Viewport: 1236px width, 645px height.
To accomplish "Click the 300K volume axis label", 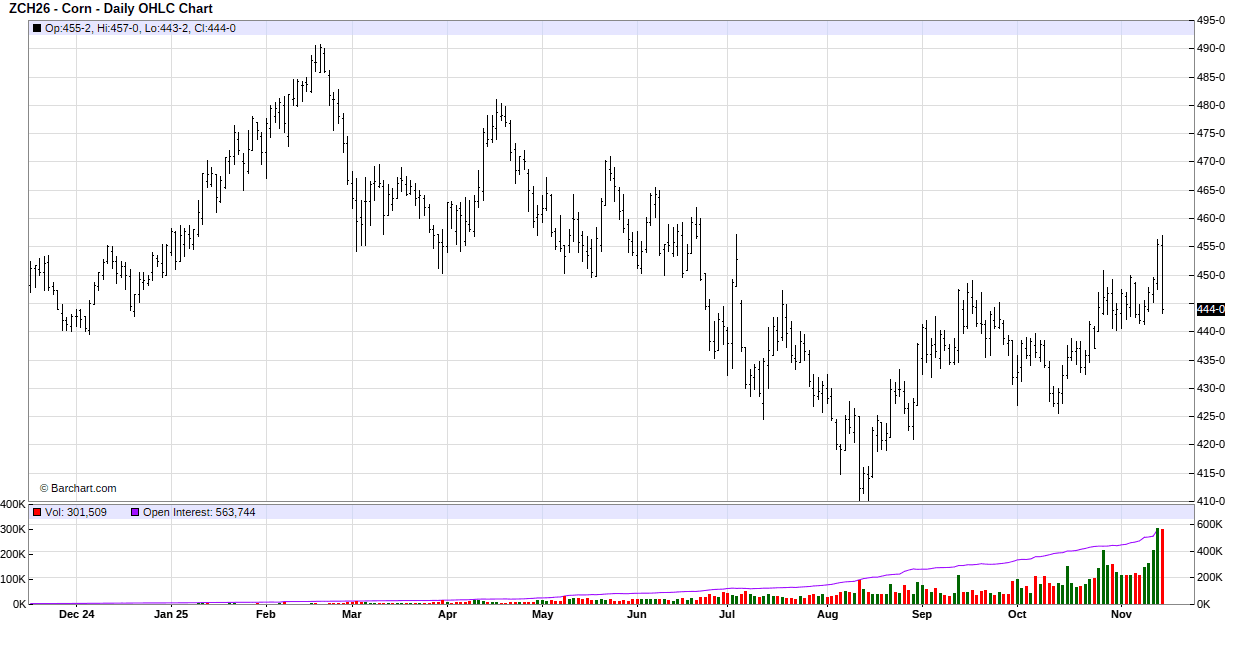I will click(13, 529).
